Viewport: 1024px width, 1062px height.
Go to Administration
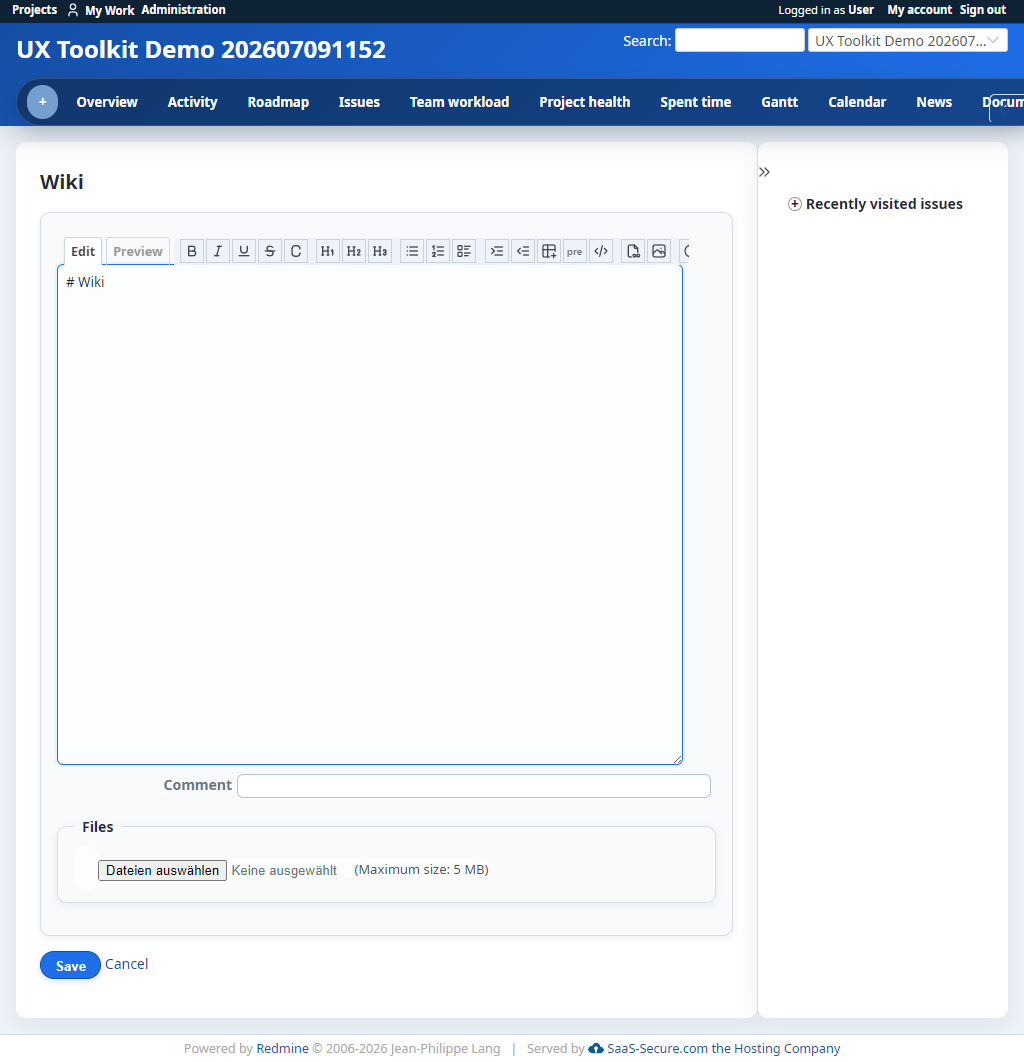click(x=184, y=10)
